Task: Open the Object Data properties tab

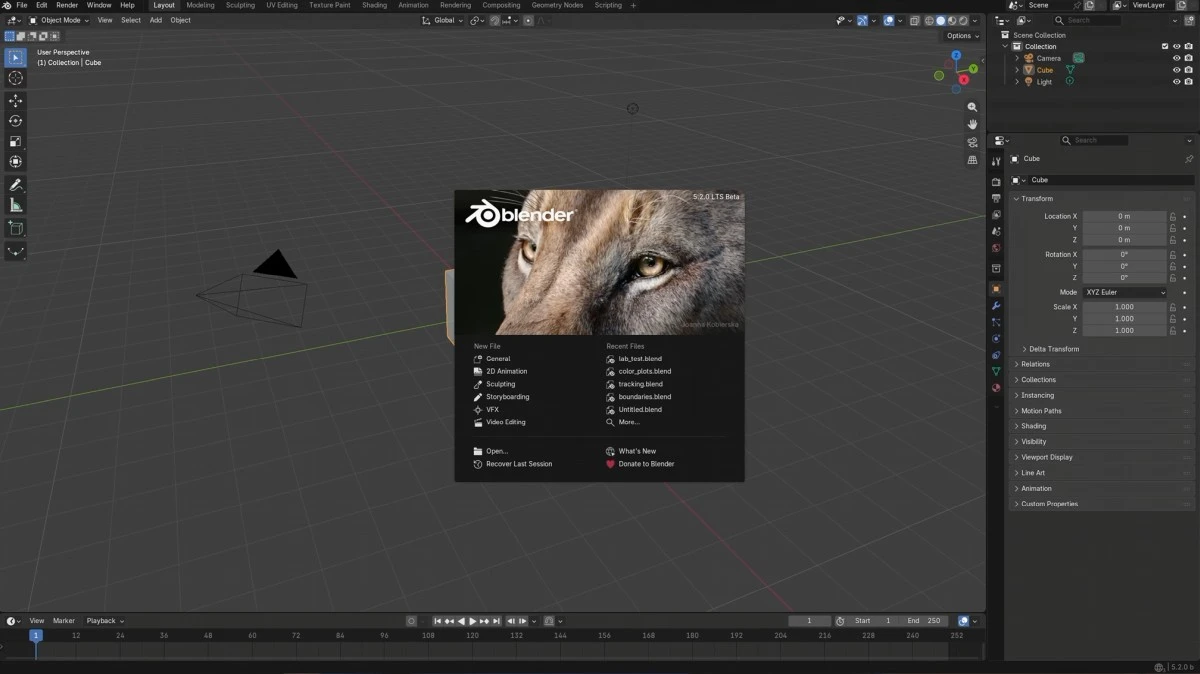Action: coord(996,371)
